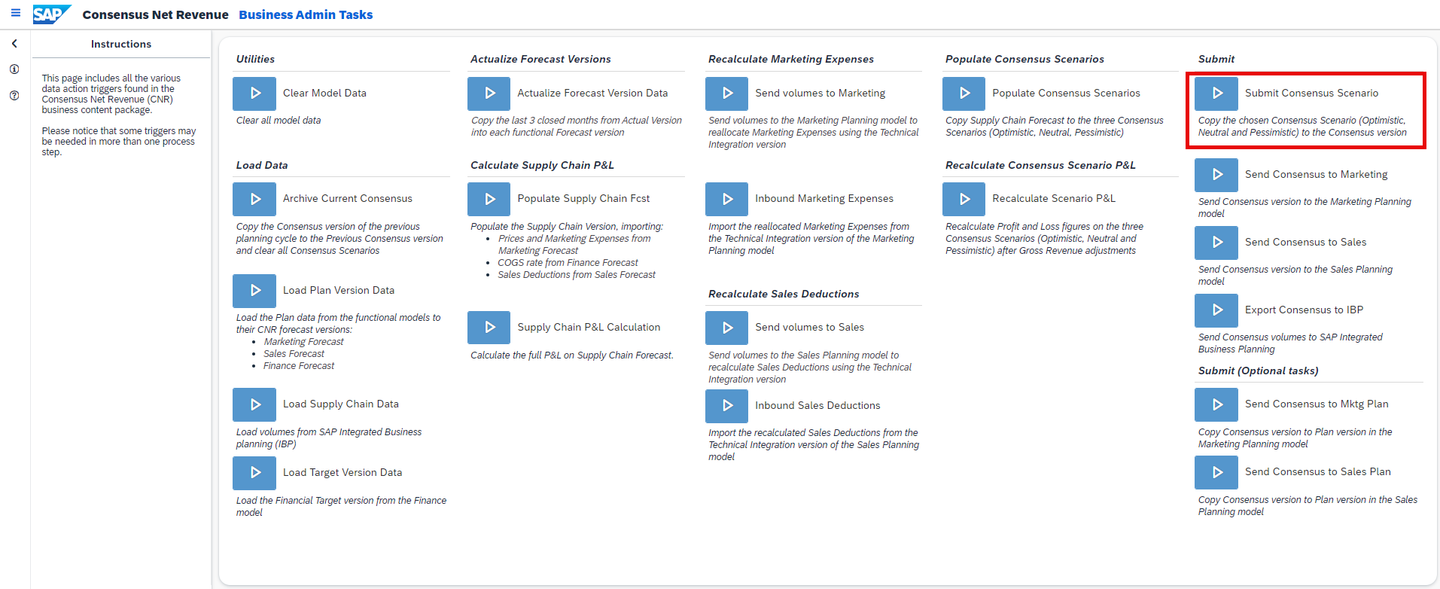Run the Send volumes to Sales trigger

click(x=727, y=328)
